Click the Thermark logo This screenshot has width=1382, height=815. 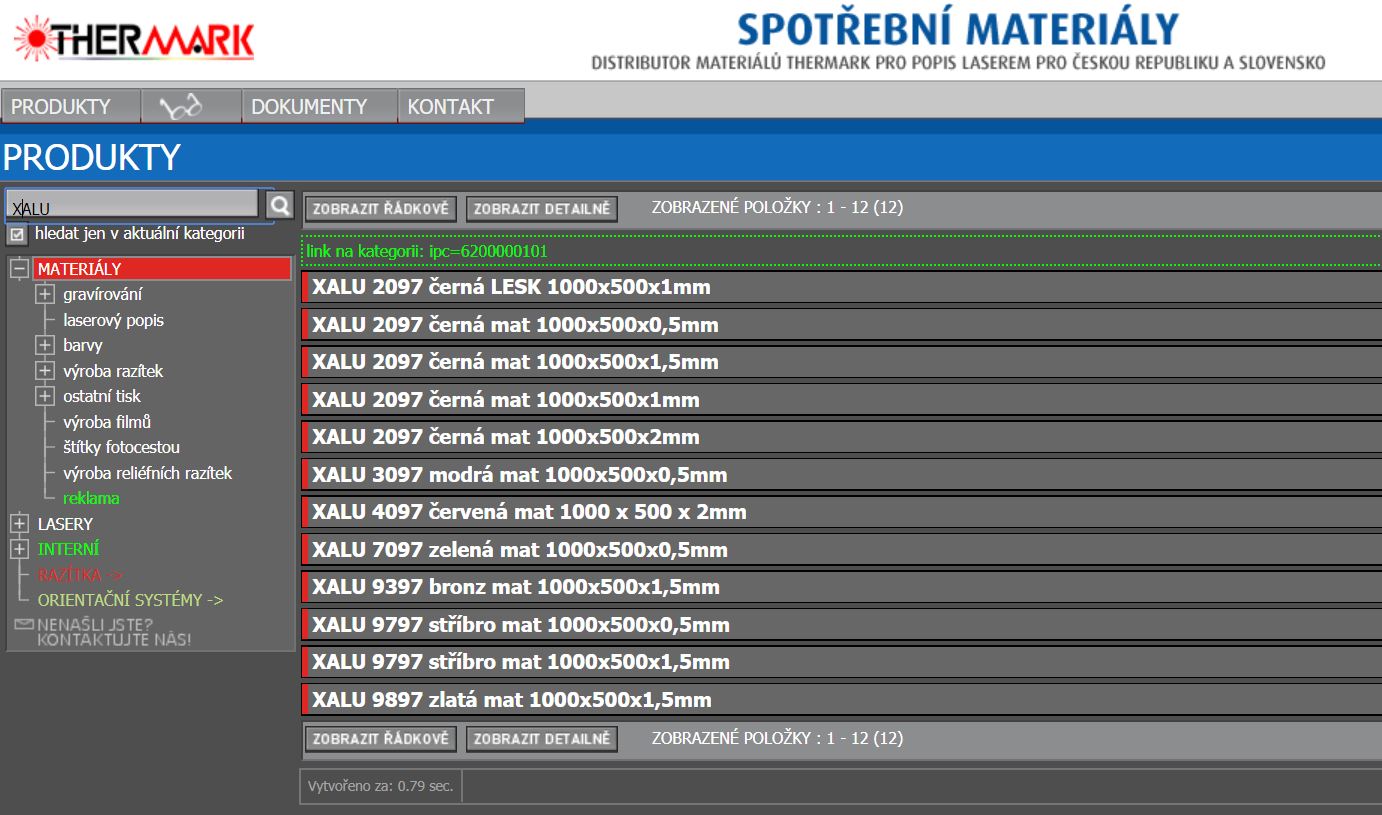[134, 39]
